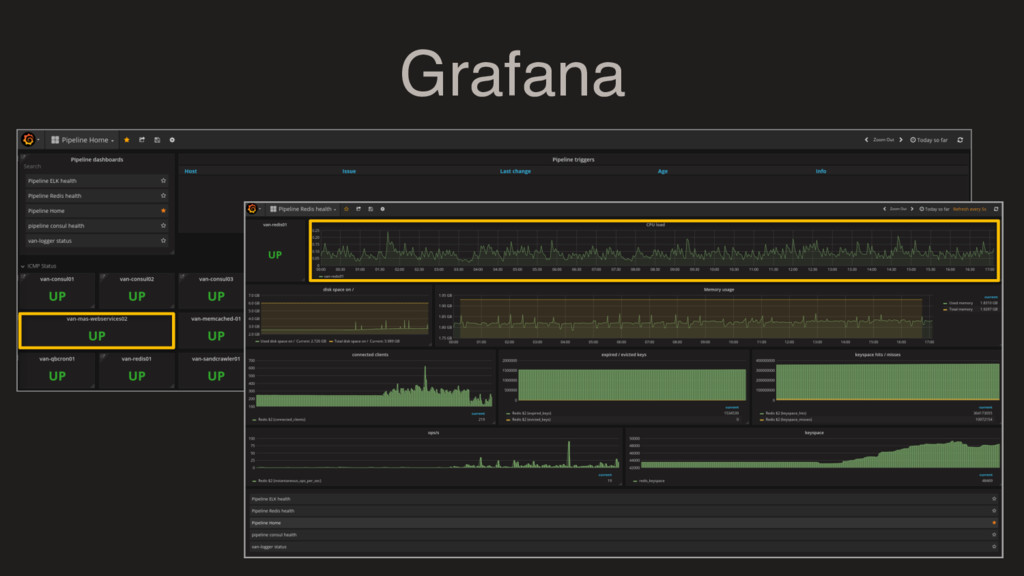Unstar Pipeline Home in left dashboards list

point(163,211)
